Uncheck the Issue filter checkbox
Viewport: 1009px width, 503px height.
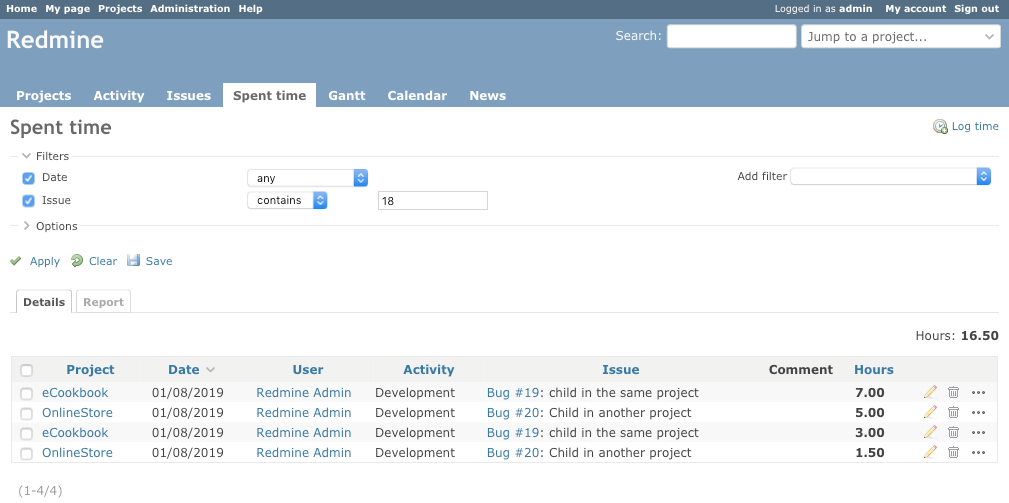(x=28, y=201)
